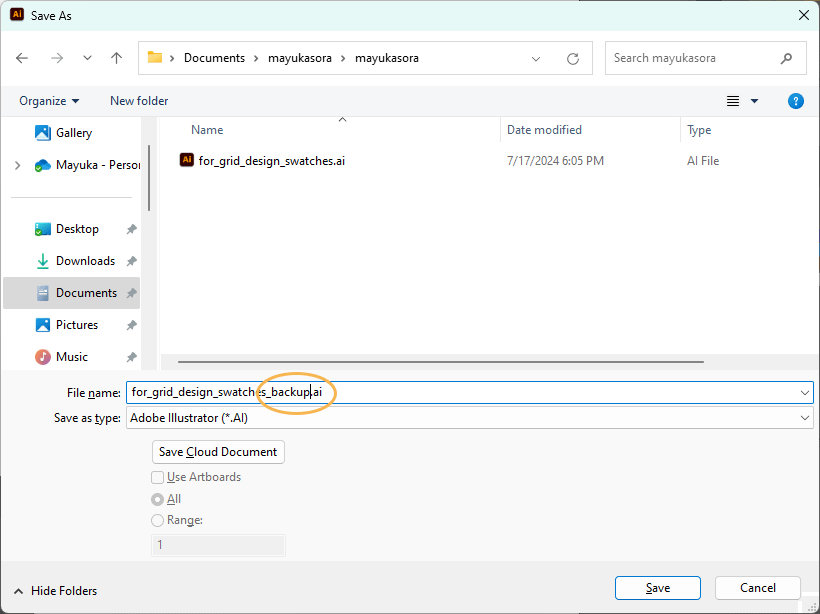Click the Gallery icon in sidebar

tap(43, 133)
